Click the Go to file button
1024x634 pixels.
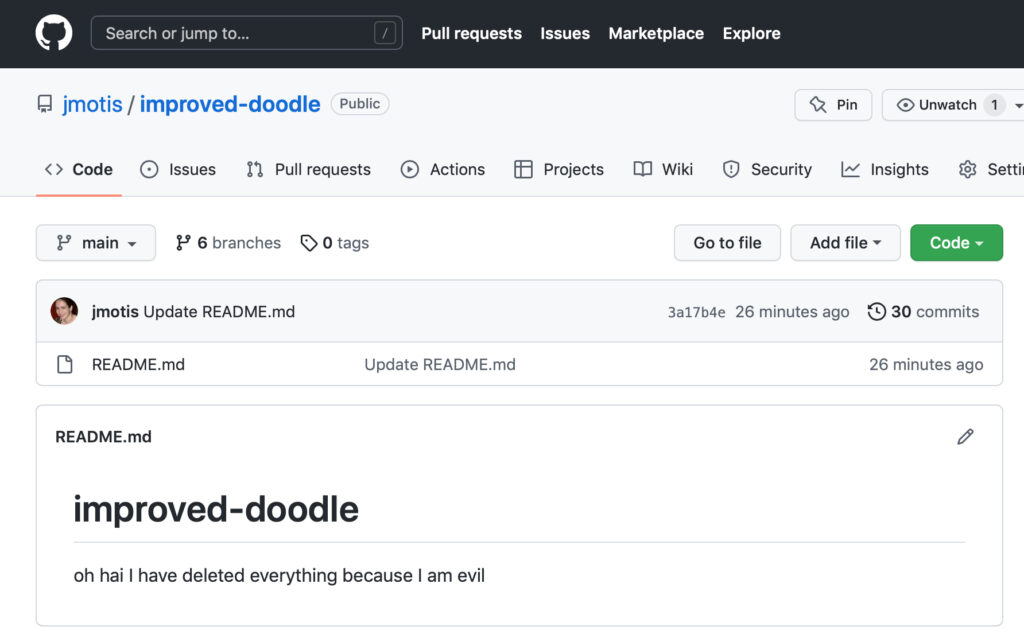(727, 243)
